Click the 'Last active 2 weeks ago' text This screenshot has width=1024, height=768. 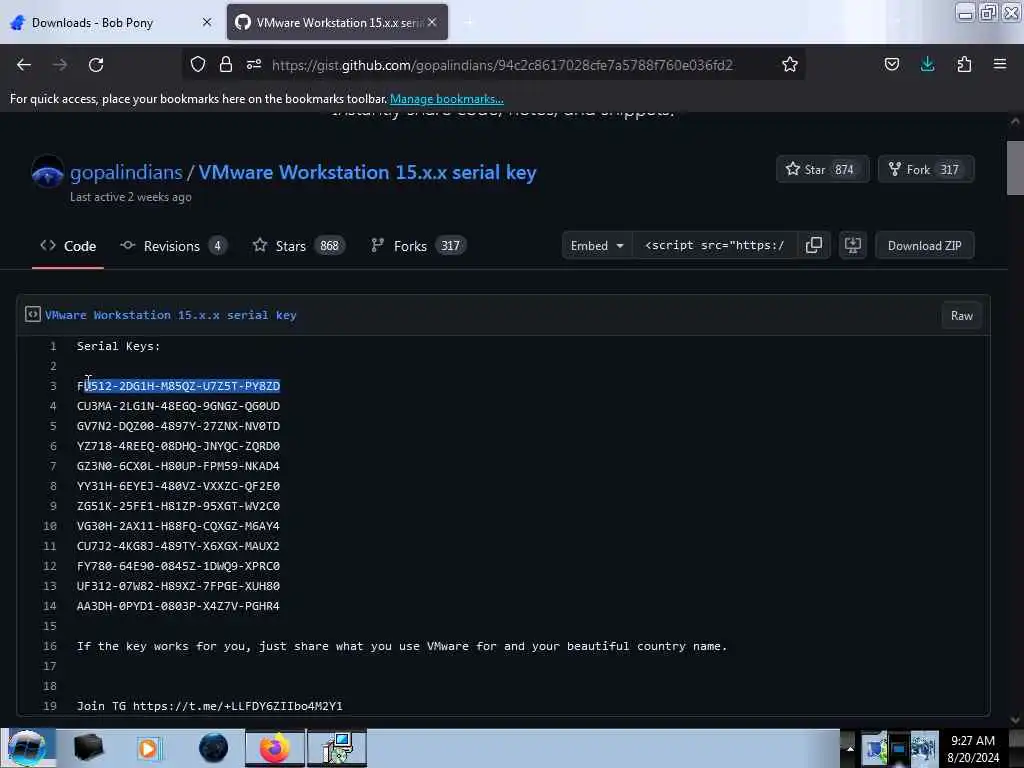pyautogui.click(x=131, y=197)
